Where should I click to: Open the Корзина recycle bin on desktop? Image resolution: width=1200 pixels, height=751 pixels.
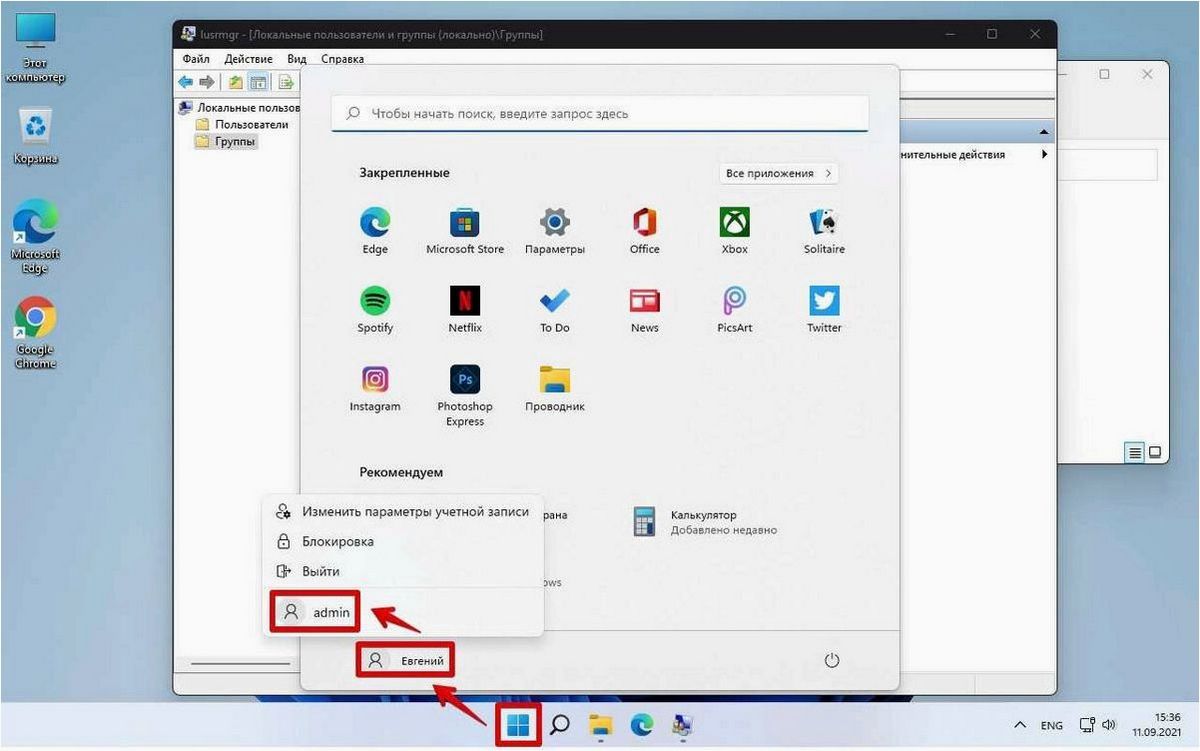[36, 136]
